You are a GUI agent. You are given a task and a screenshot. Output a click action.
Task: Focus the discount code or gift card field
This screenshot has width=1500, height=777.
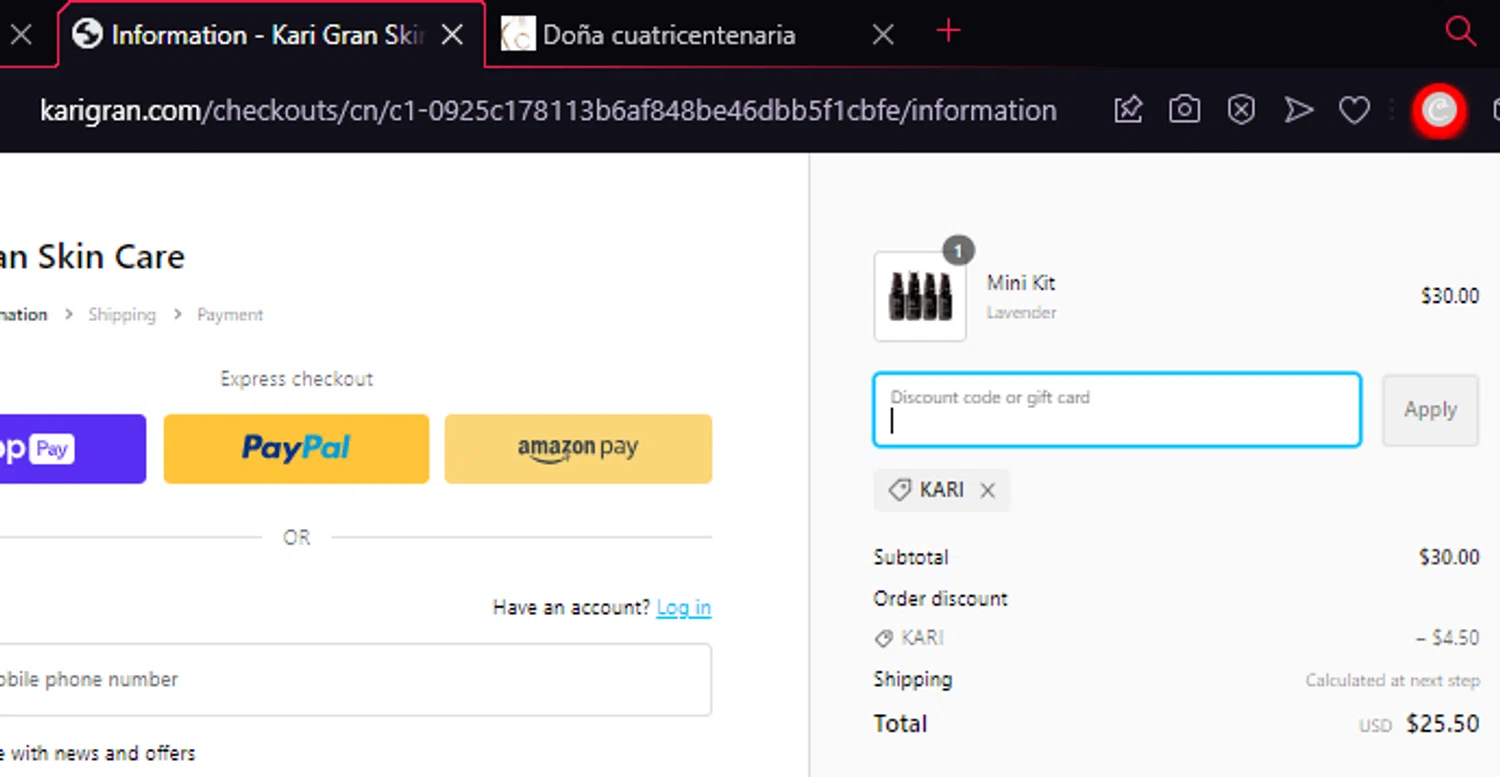(1117, 410)
